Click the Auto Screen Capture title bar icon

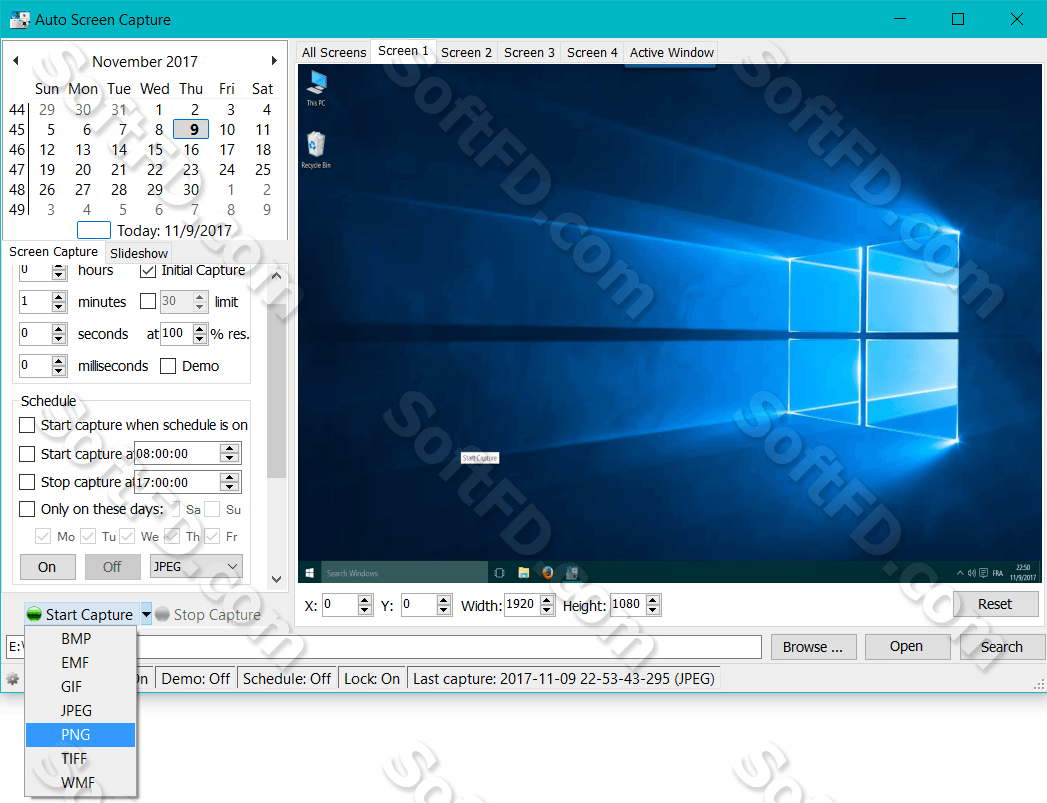click(19, 19)
